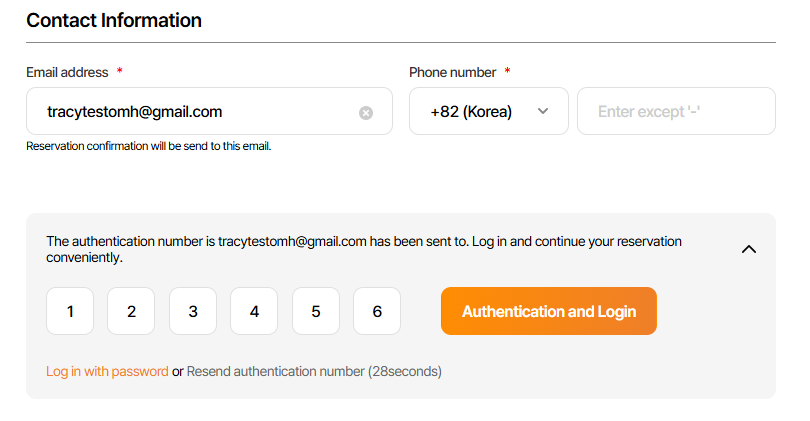Follow the Log in with password link
The image size is (810, 421).
pos(107,371)
